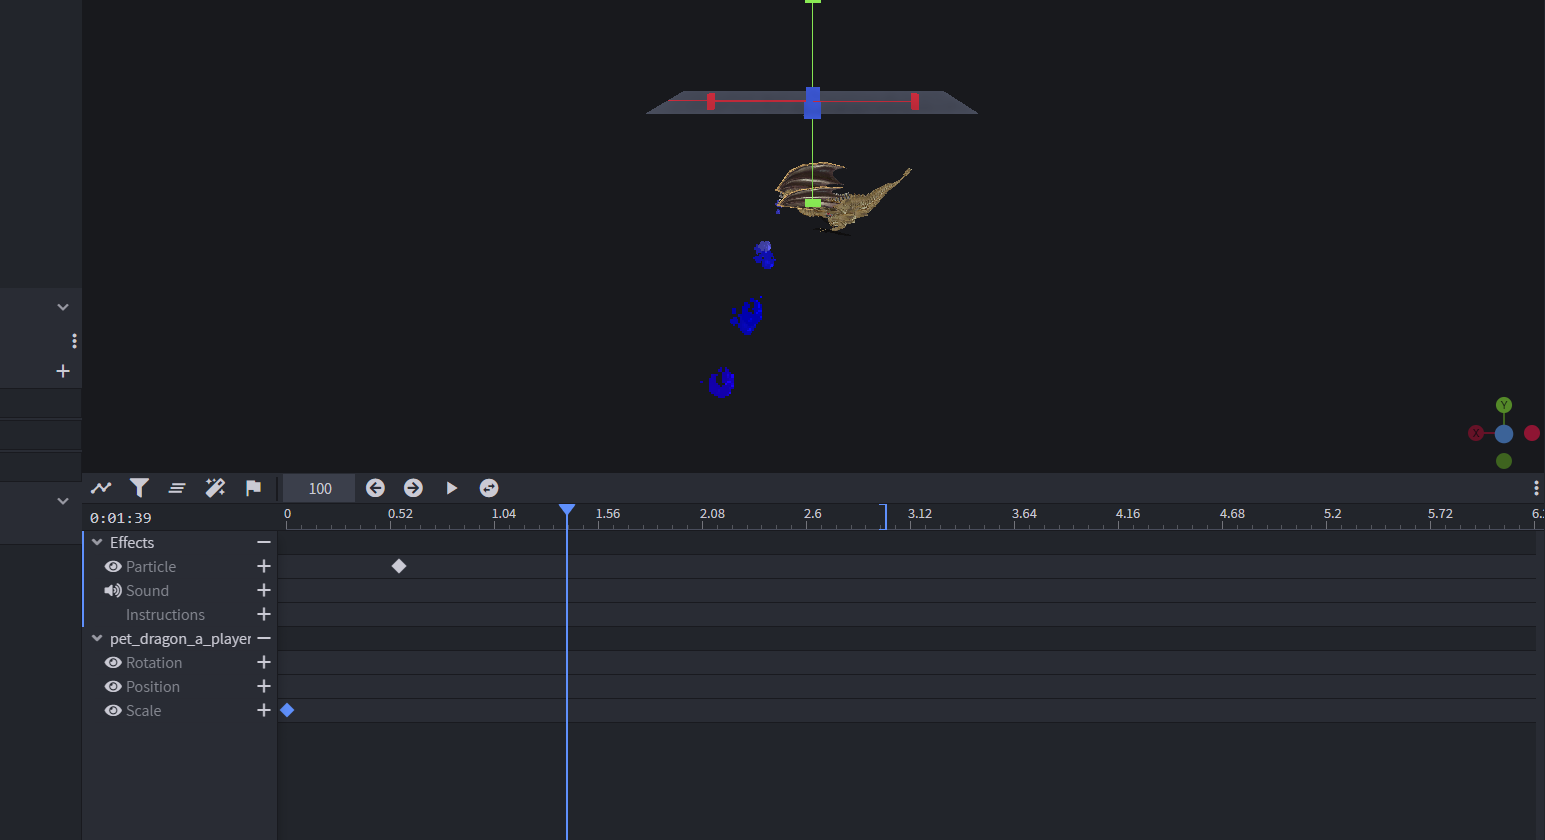Toggle the graph editor icon

point(101,488)
